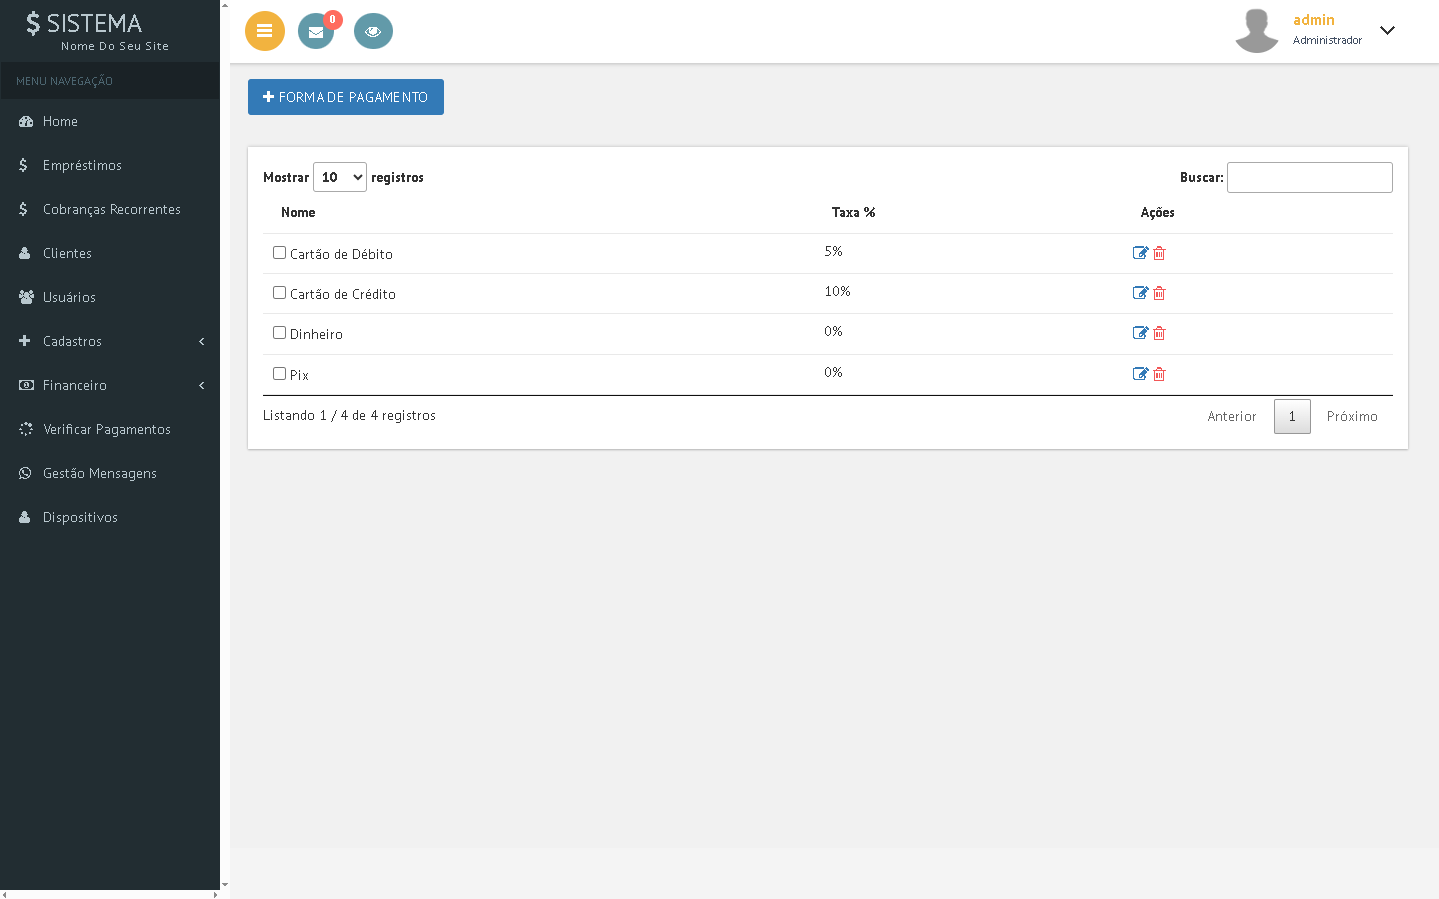Edit the Cartão de Débito entry
This screenshot has width=1439, height=899.
pos(1140,253)
